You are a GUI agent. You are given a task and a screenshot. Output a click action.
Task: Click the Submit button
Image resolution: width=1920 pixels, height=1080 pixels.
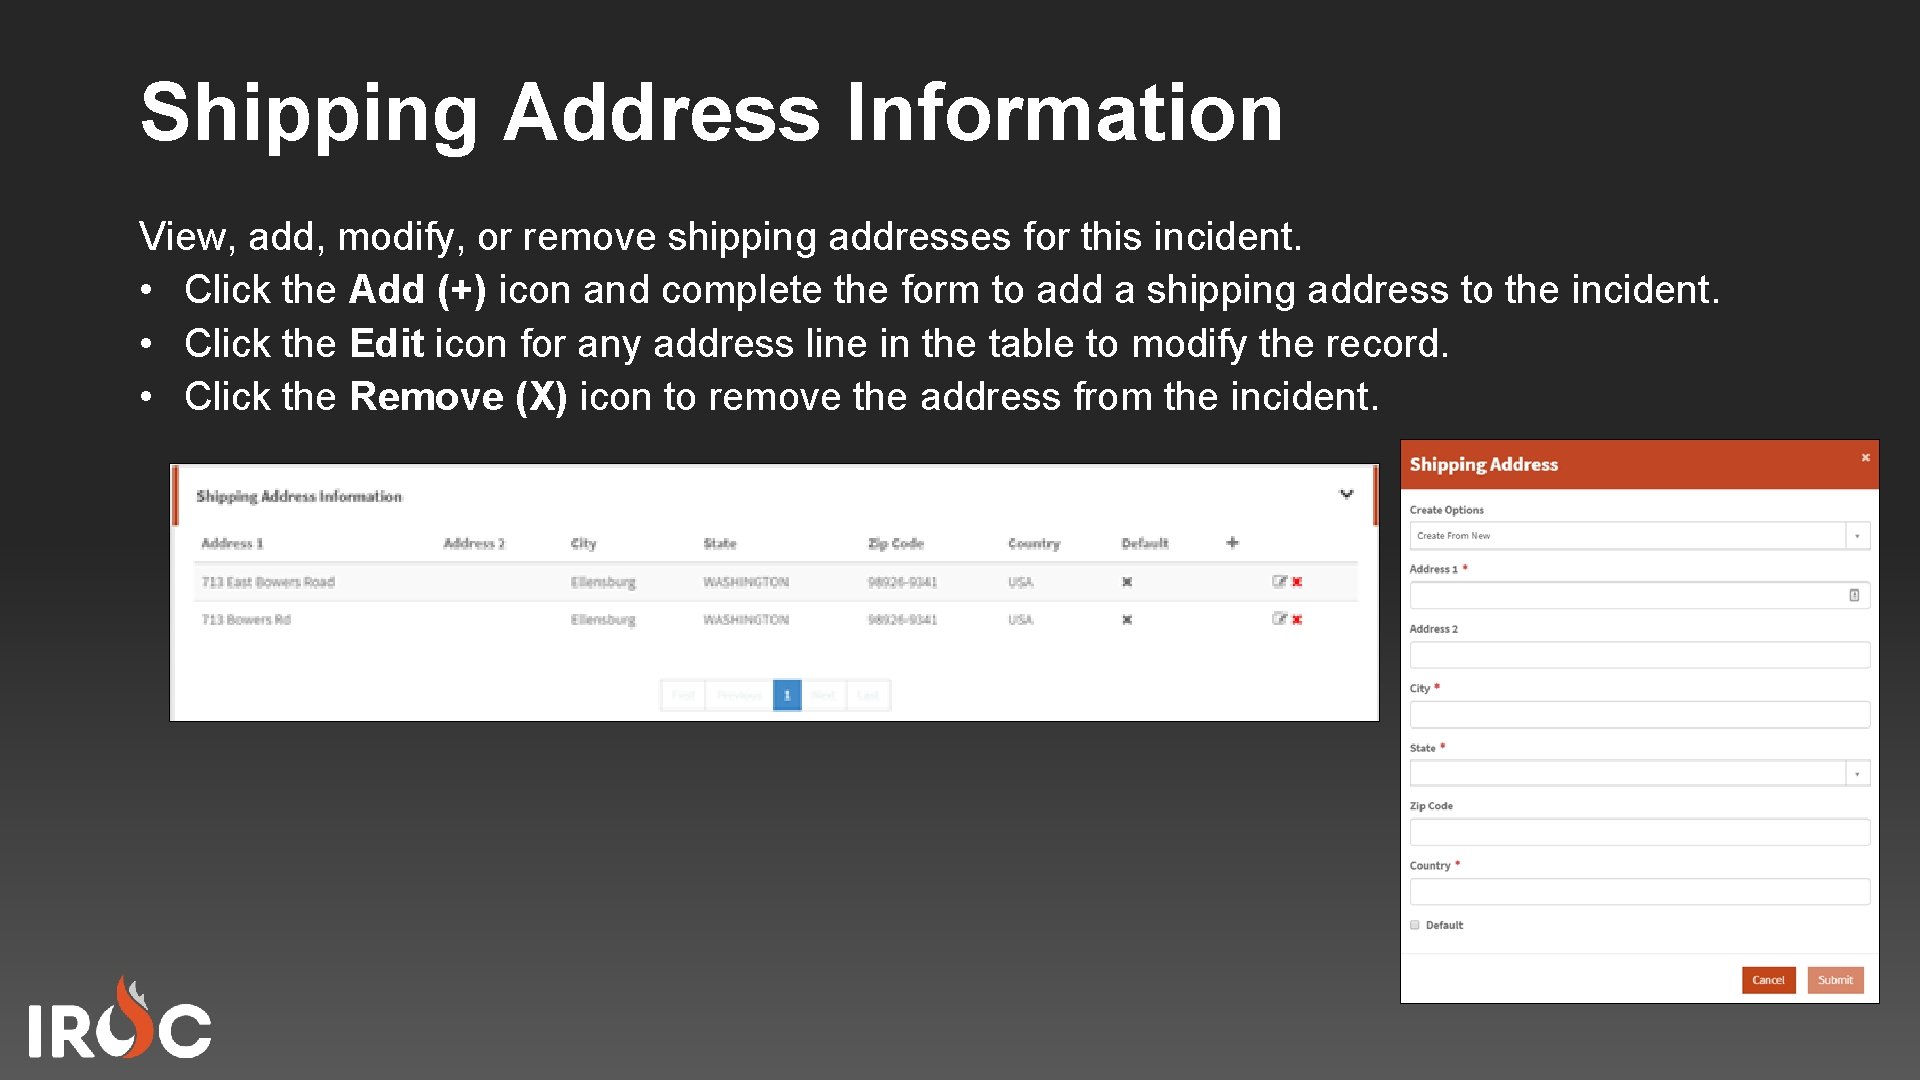[1835, 980]
